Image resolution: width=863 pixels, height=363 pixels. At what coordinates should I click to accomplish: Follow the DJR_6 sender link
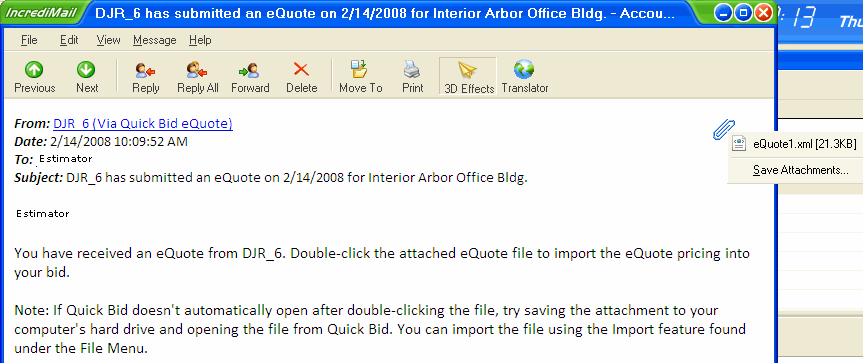143,124
